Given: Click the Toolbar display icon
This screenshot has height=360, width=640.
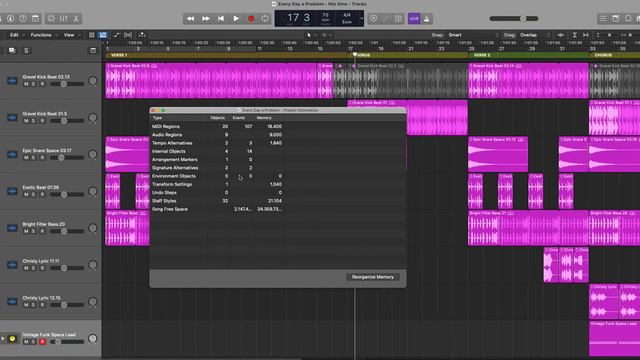Looking at the screenshot, I should point(36,19).
